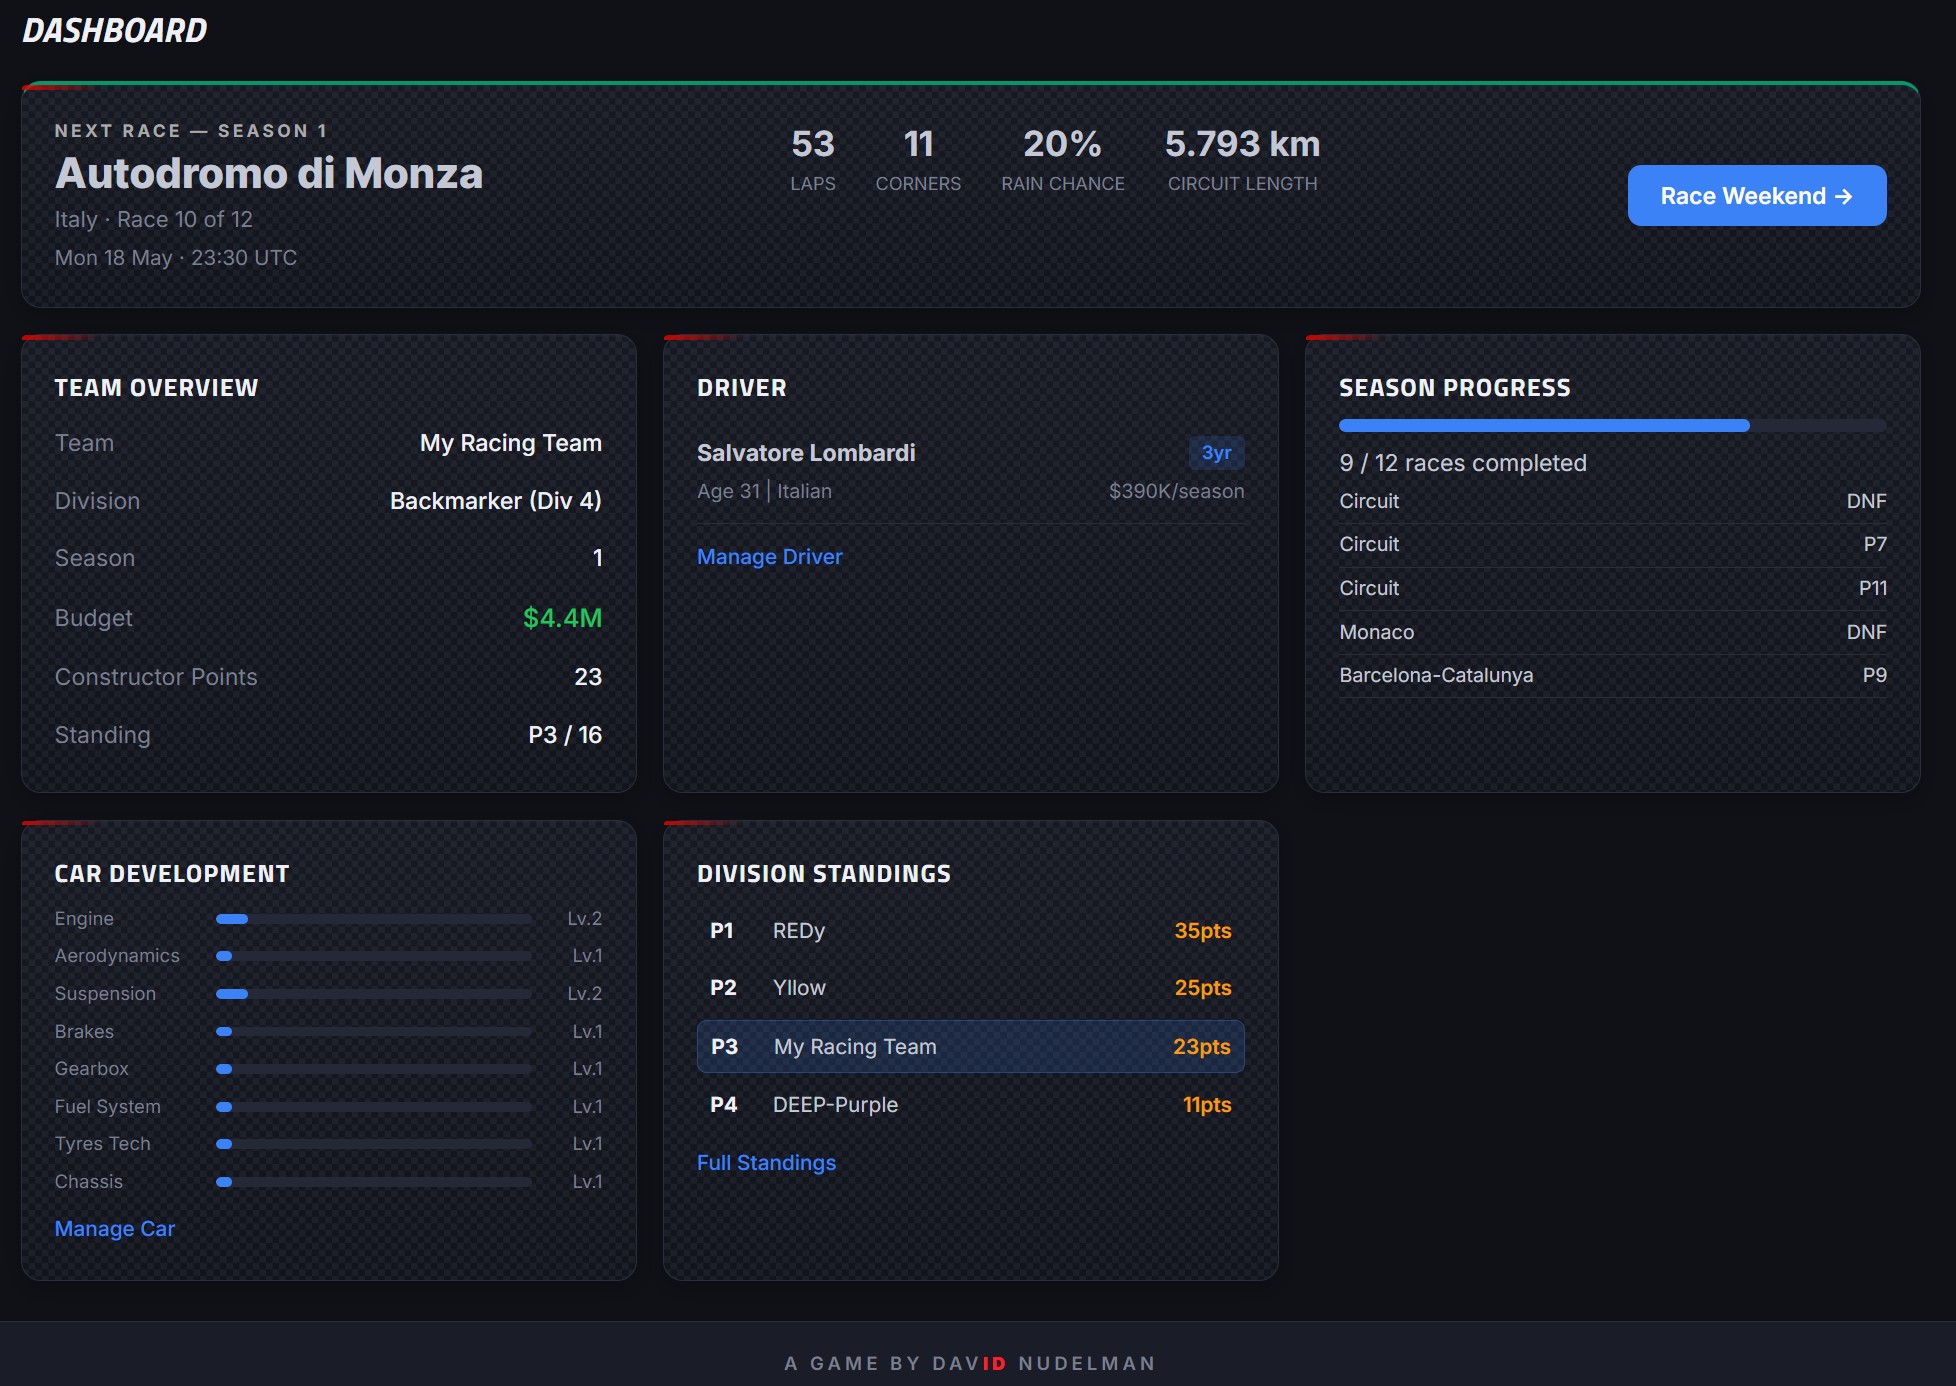The height and width of the screenshot is (1386, 1956).
Task: Click the SEASON PROGRESS heading
Action: [1454, 388]
